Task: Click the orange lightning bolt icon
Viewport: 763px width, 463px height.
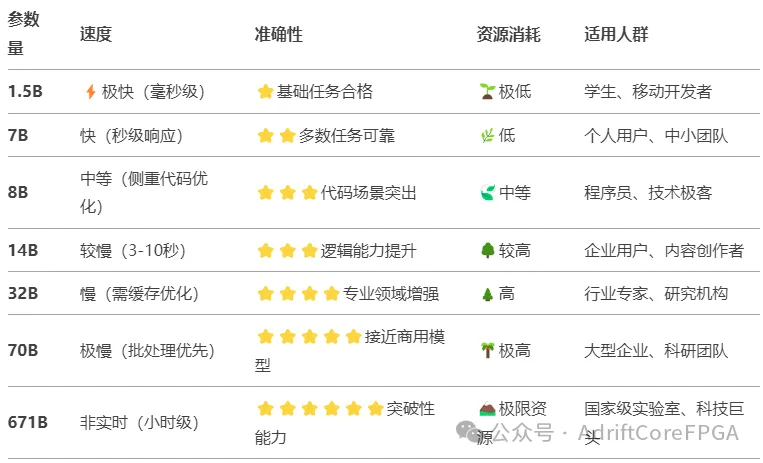Action: click(x=91, y=92)
